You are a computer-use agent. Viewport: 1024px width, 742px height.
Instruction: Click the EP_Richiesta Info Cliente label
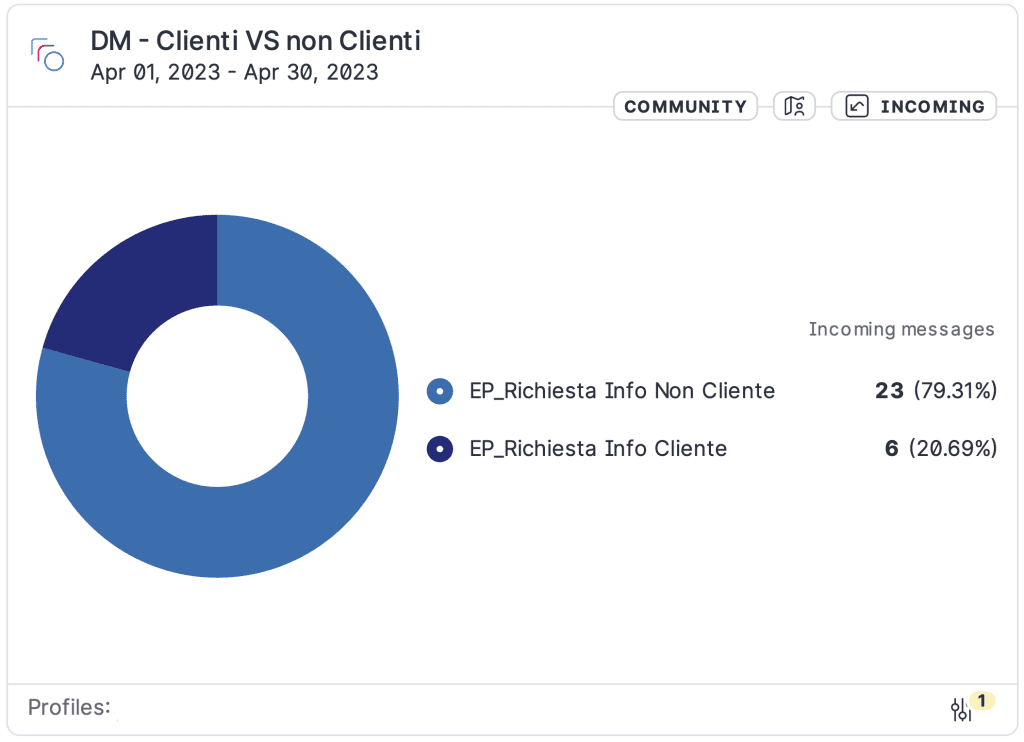pos(598,449)
